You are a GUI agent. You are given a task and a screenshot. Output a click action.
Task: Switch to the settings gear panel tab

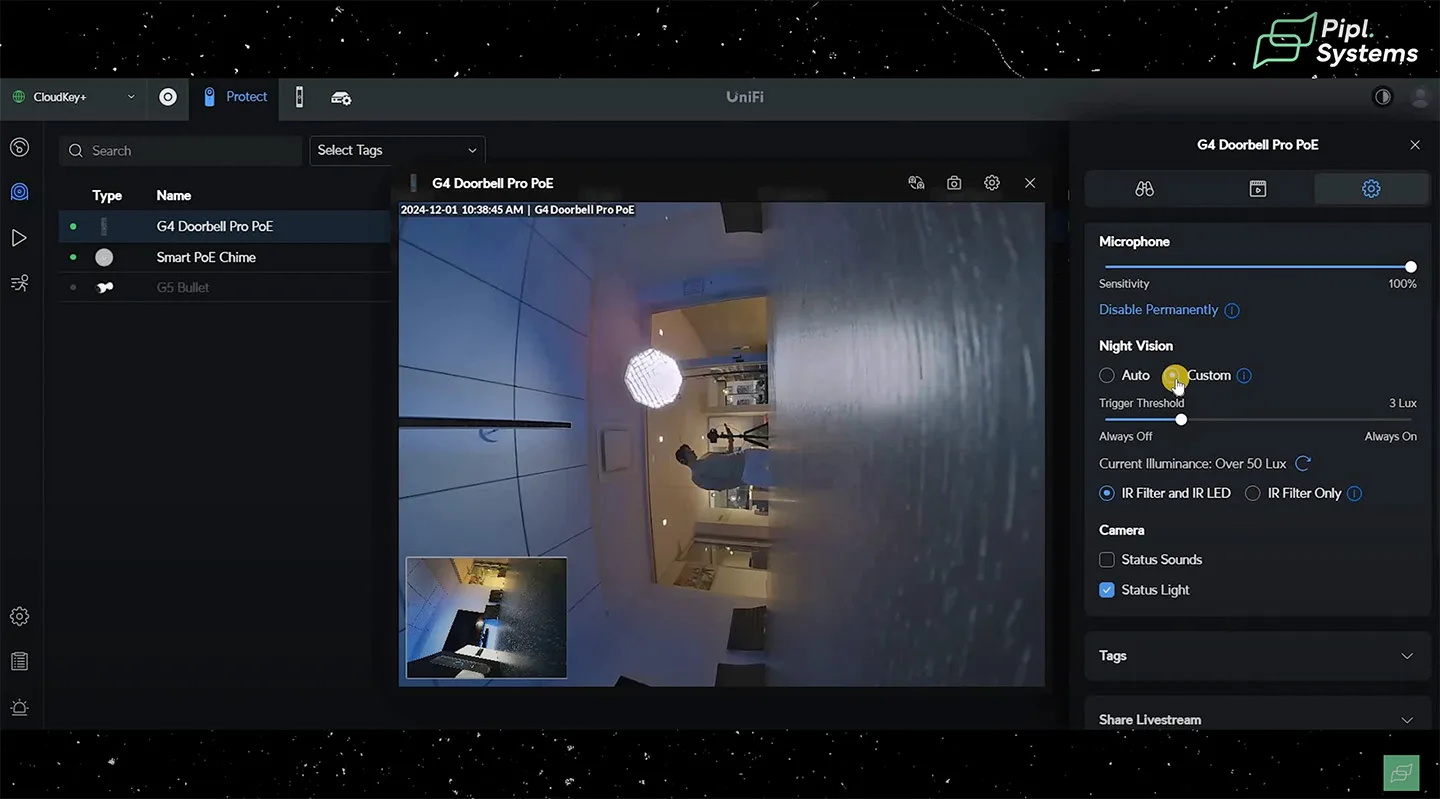click(x=1371, y=189)
